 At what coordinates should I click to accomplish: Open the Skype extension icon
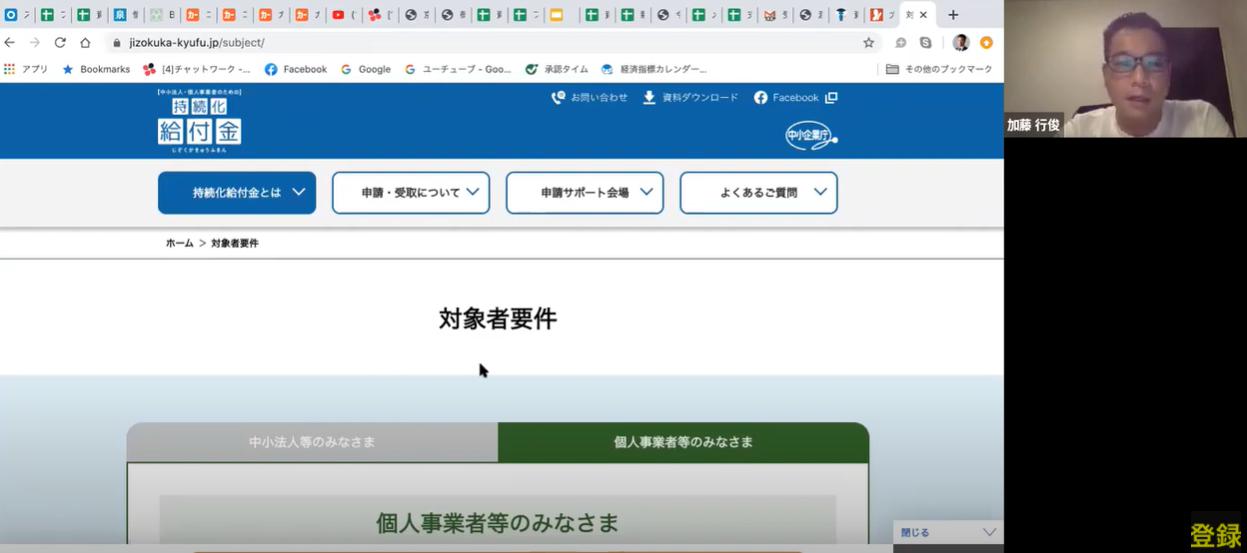(x=925, y=43)
